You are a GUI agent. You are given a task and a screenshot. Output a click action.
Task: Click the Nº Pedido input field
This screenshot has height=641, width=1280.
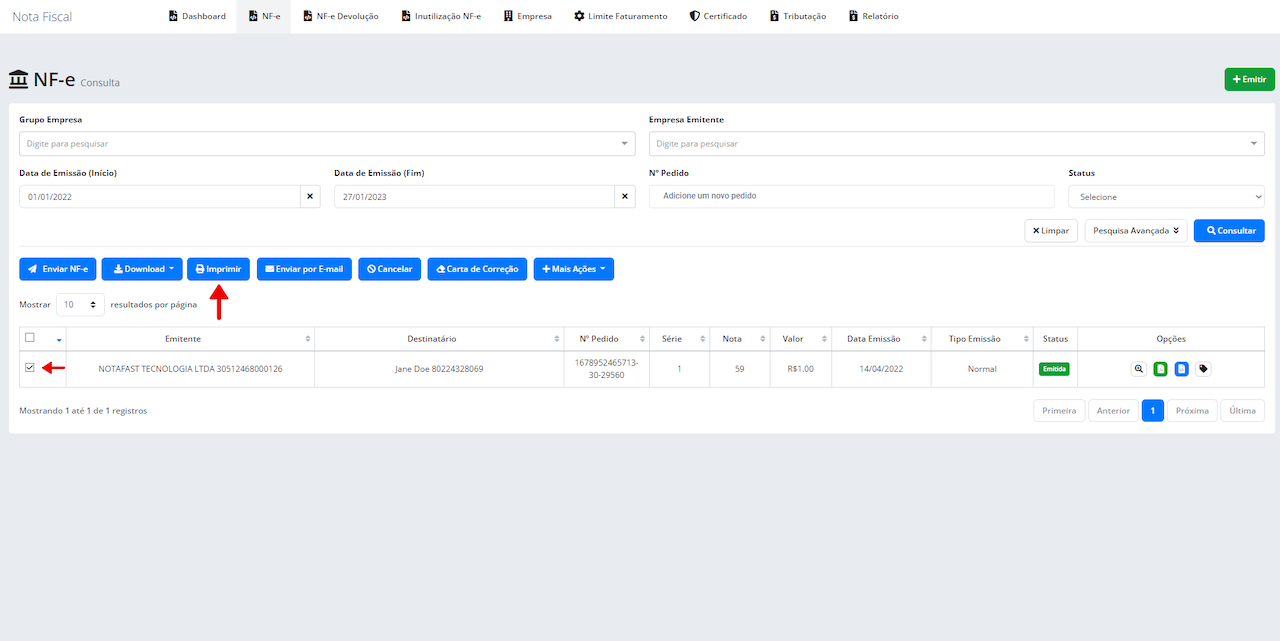tap(851, 196)
